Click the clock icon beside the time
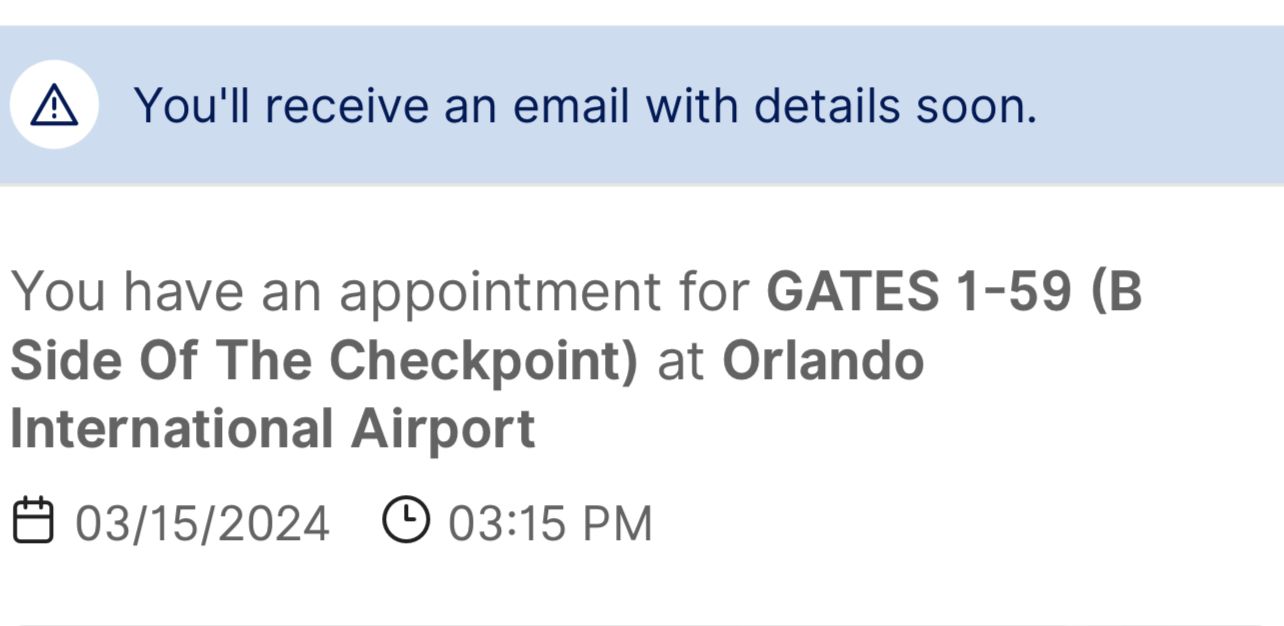Screen dimensions: 1284x626 [x=405, y=521]
